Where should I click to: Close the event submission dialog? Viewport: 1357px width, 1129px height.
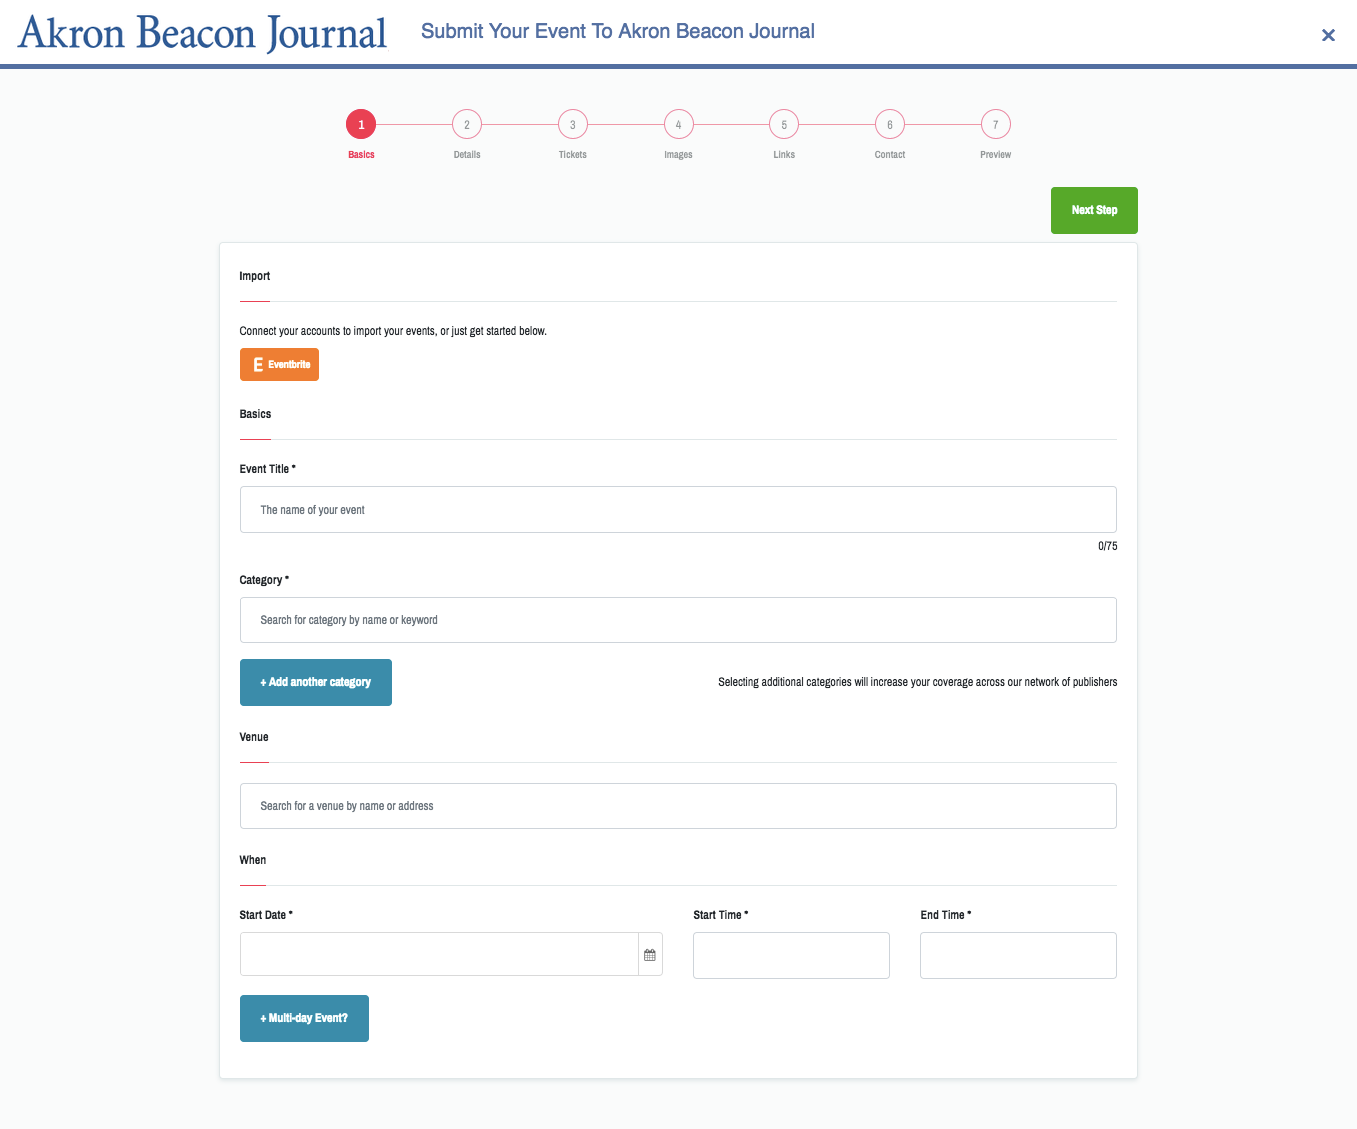pos(1328,35)
